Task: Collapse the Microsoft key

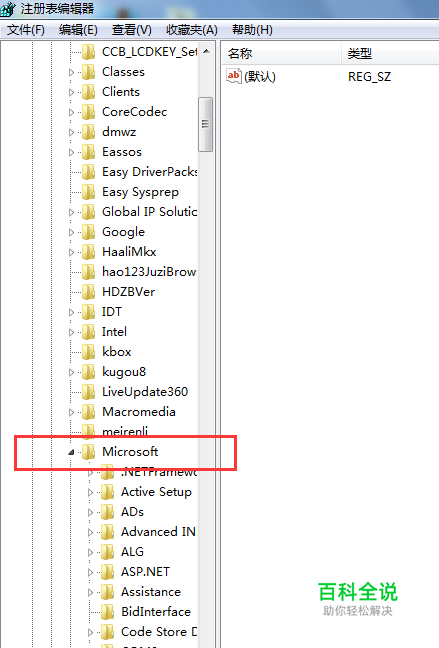Action: [x=71, y=453]
